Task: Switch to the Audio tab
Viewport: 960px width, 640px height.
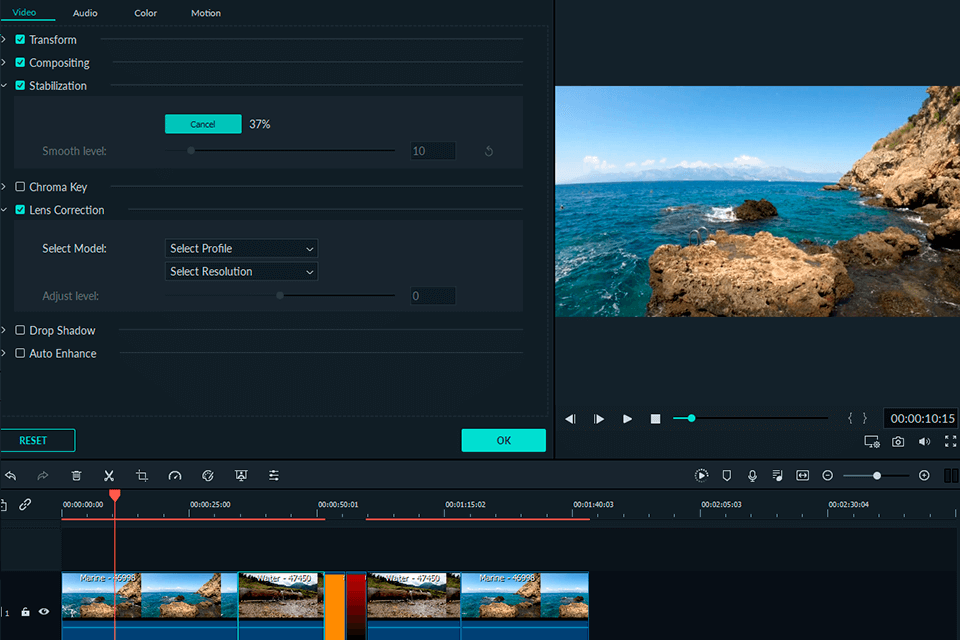Action: pos(85,13)
